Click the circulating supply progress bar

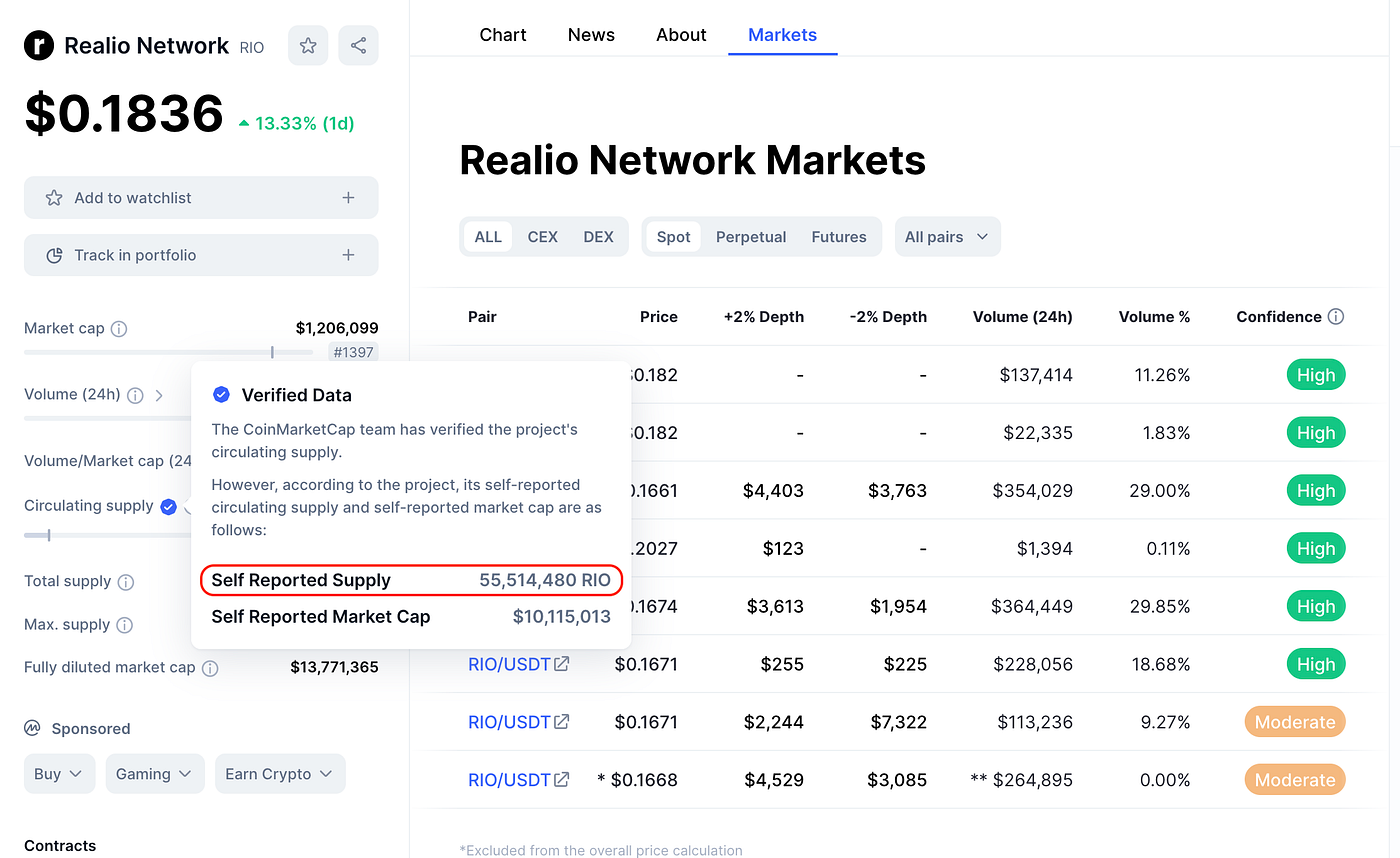[107, 535]
